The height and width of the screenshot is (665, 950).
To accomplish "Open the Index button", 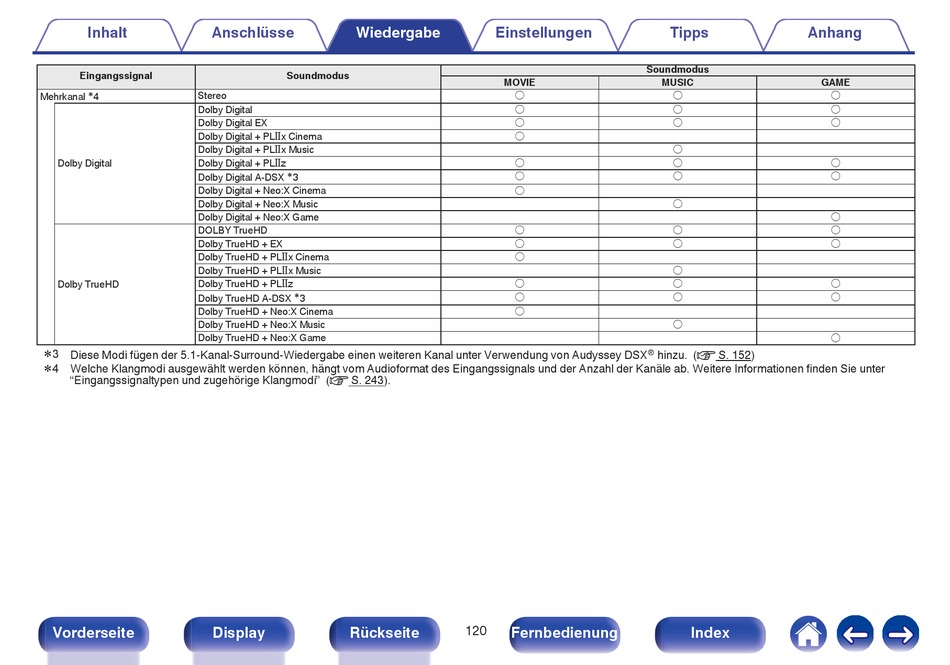I will tap(709, 633).
